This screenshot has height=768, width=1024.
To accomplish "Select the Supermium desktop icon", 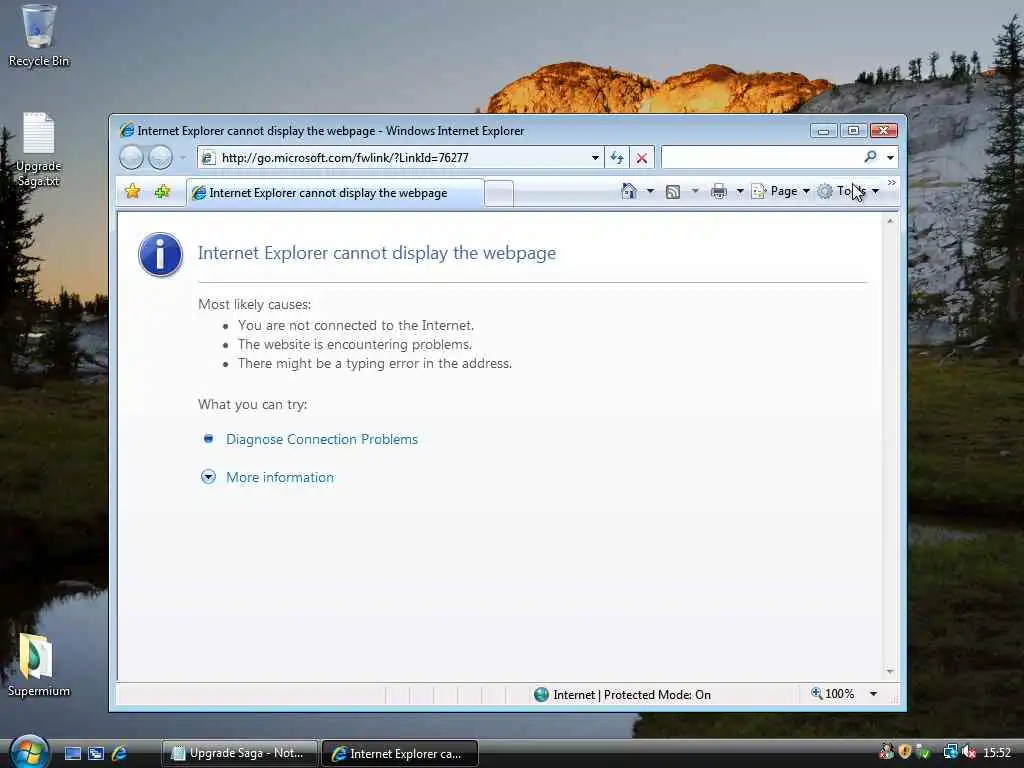I will click(39, 665).
